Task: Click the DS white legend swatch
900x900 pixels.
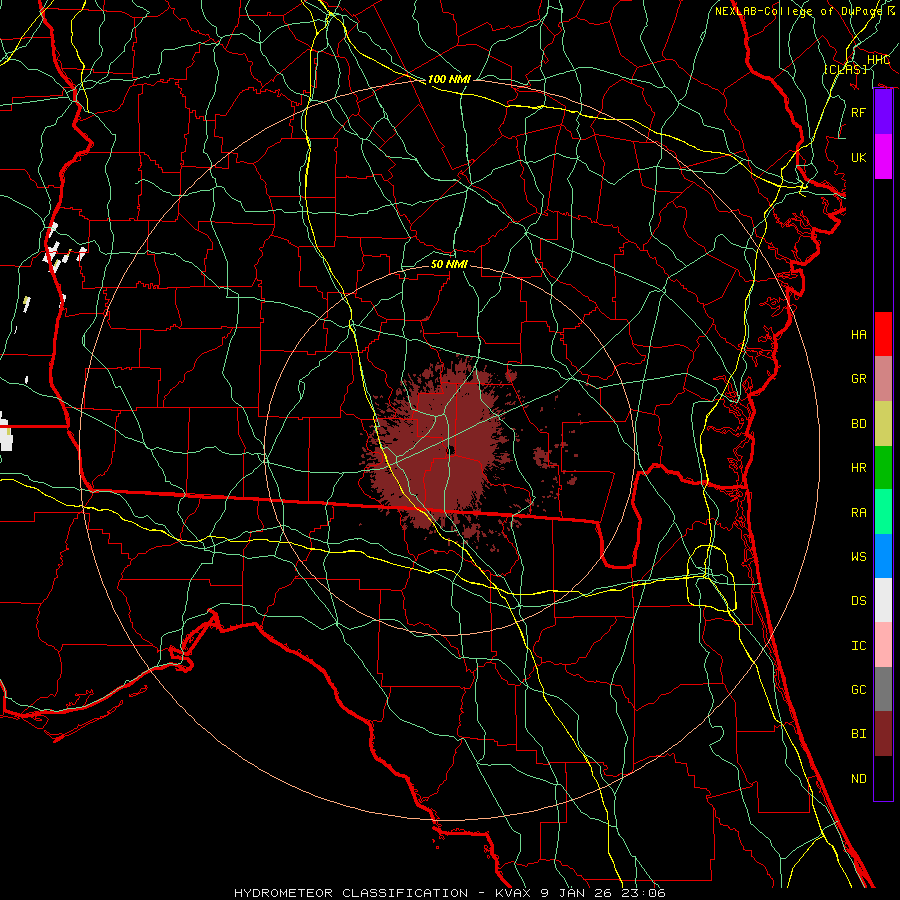Action: (x=883, y=600)
